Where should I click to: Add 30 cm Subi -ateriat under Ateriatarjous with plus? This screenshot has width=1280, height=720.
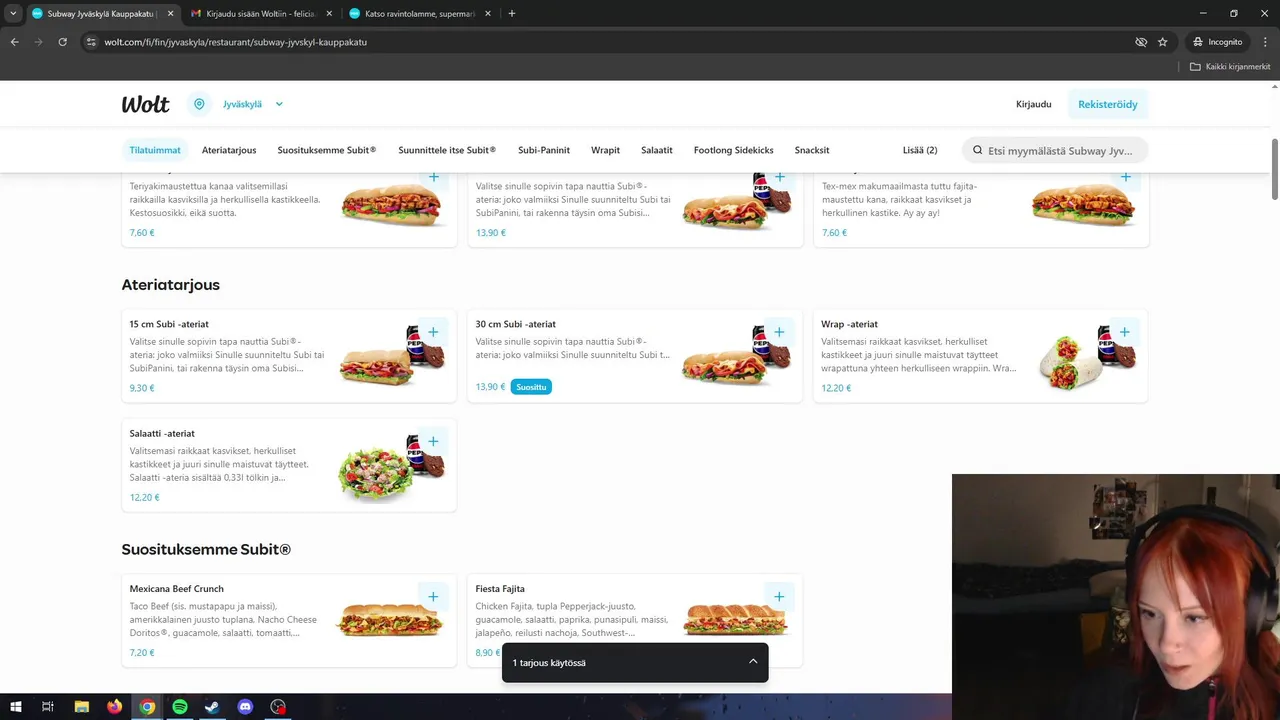(779, 332)
